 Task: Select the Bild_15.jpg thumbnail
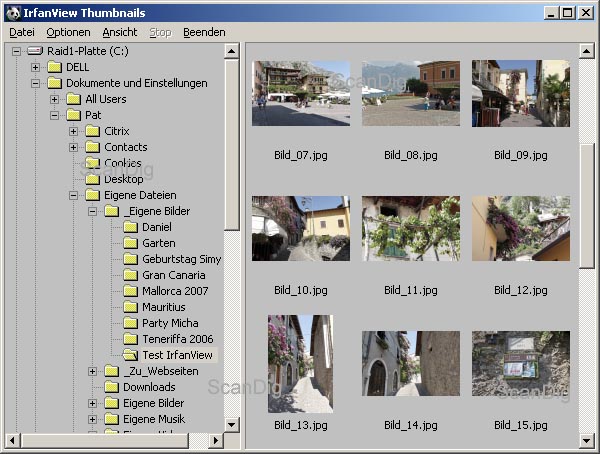tap(521, 364)
